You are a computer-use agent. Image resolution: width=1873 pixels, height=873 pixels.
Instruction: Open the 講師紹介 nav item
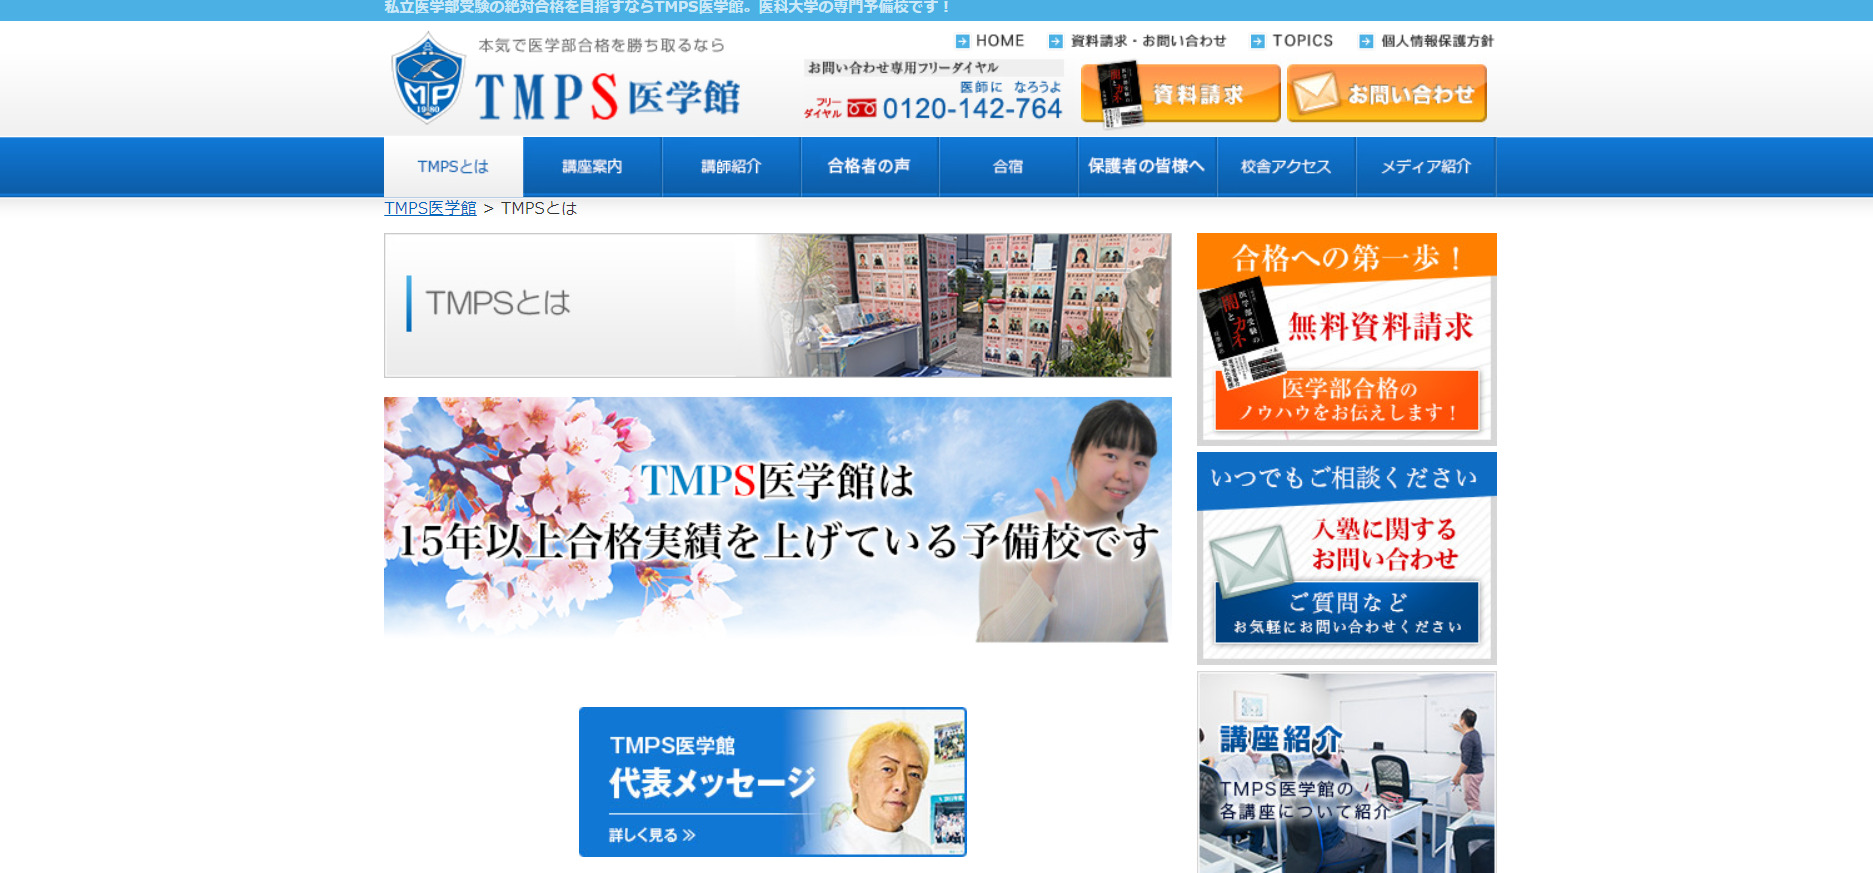731,166
